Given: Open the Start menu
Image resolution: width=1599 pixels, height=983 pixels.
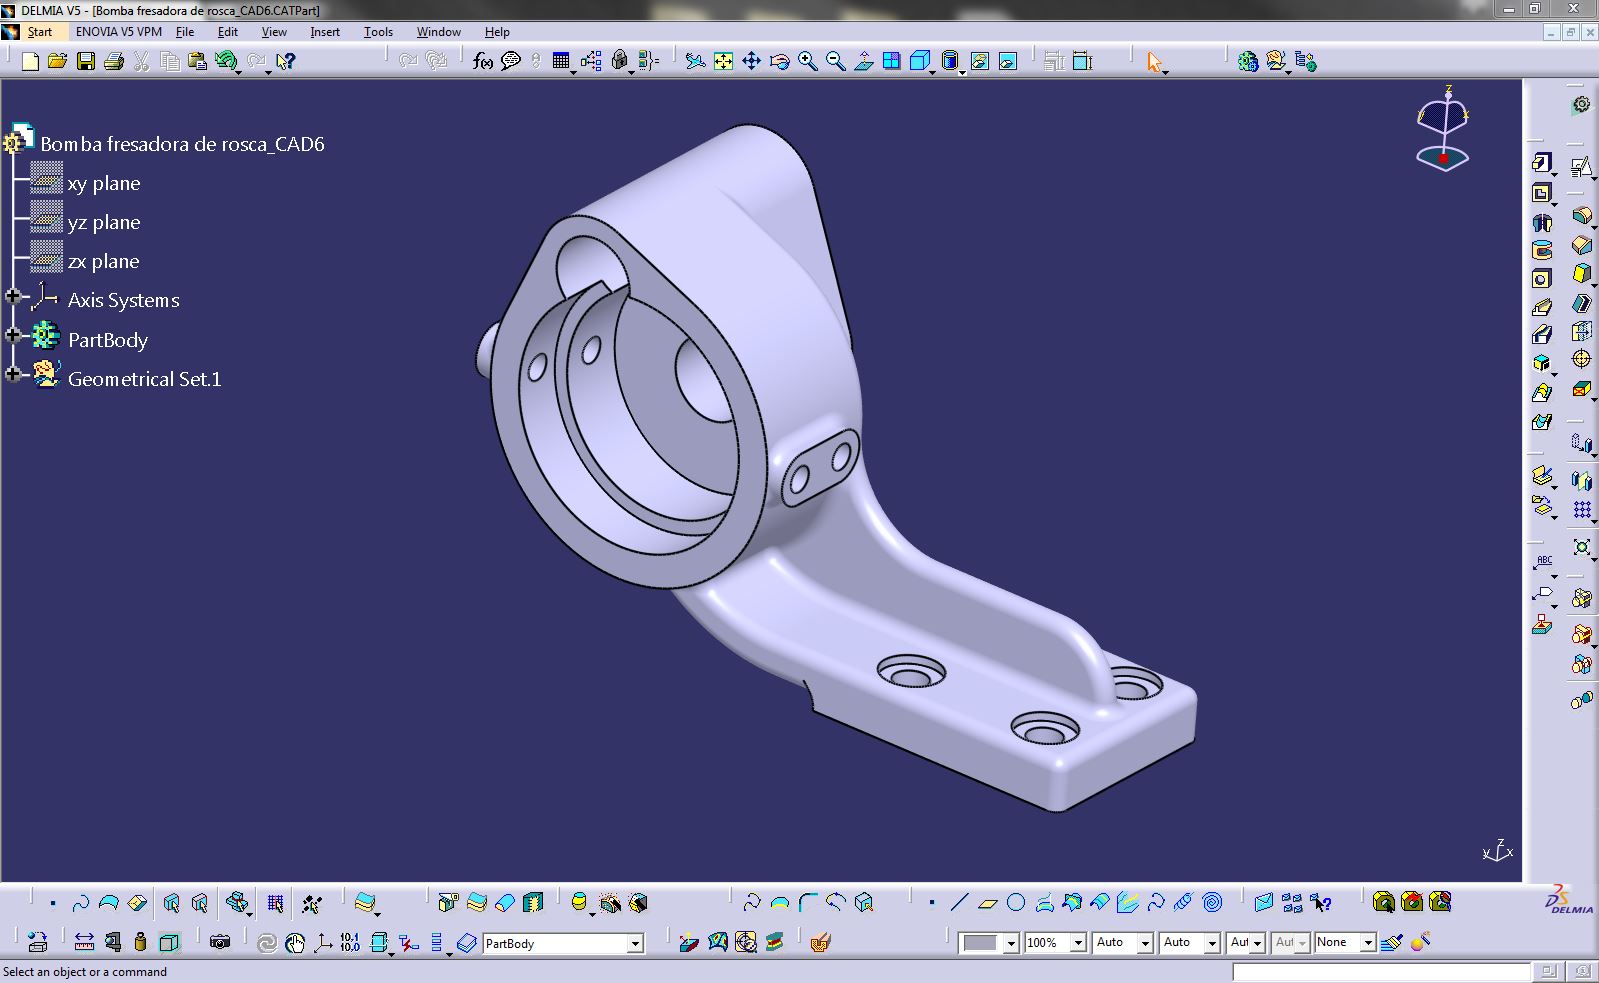Looking at the screenshot, I should click(39, 32).
